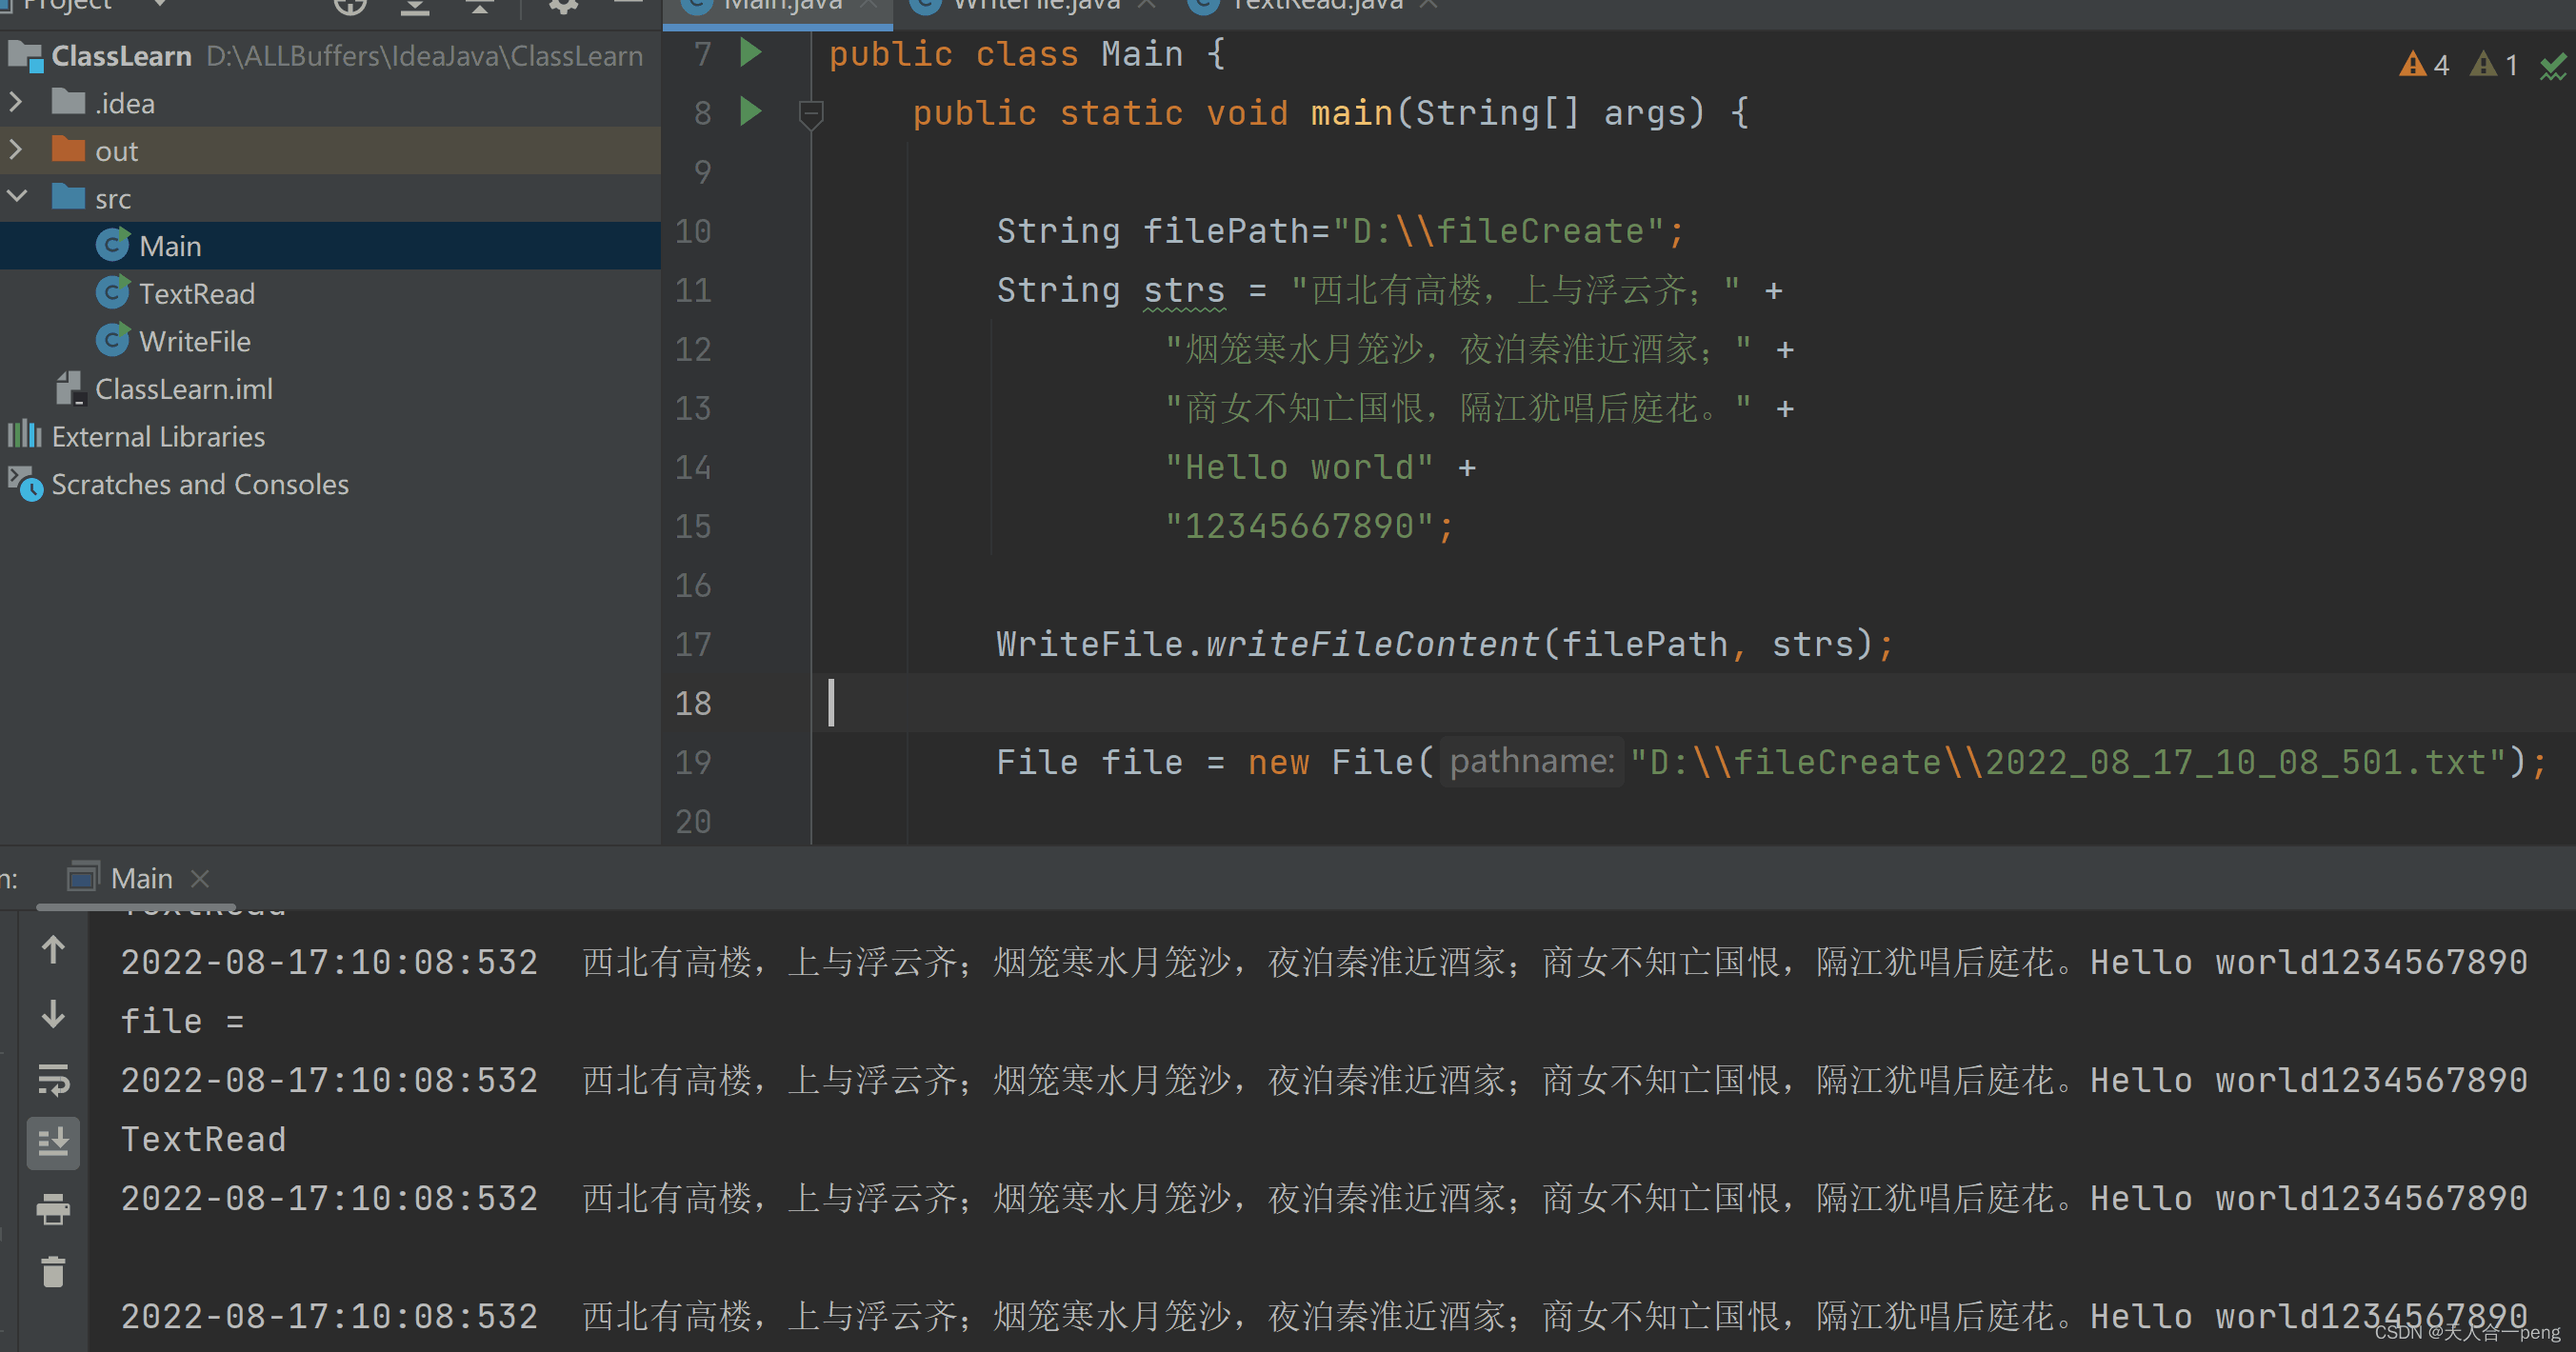
Task: Click the orange warnings indicator showing 4
Action: (2423, 65)
